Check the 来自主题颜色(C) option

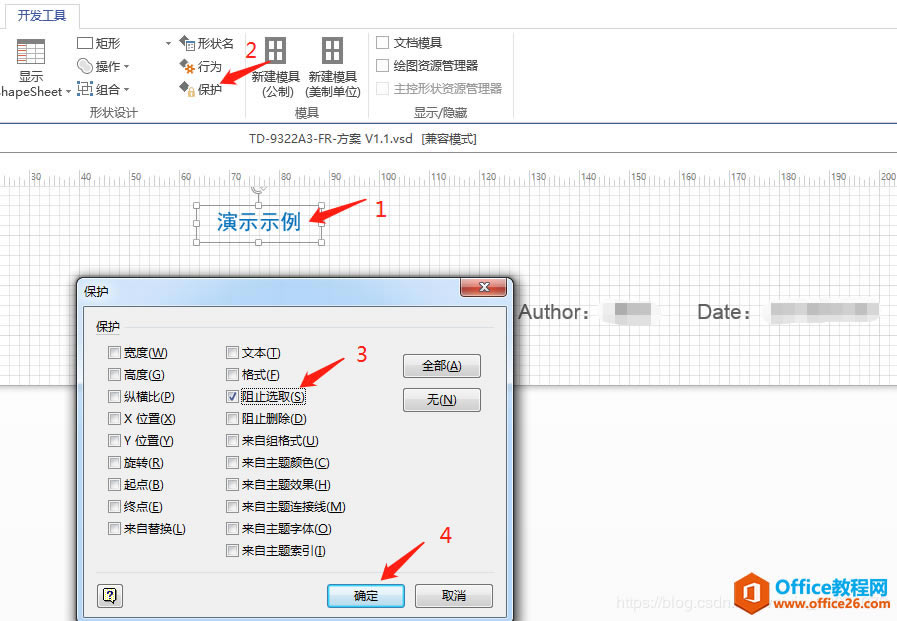232,463
